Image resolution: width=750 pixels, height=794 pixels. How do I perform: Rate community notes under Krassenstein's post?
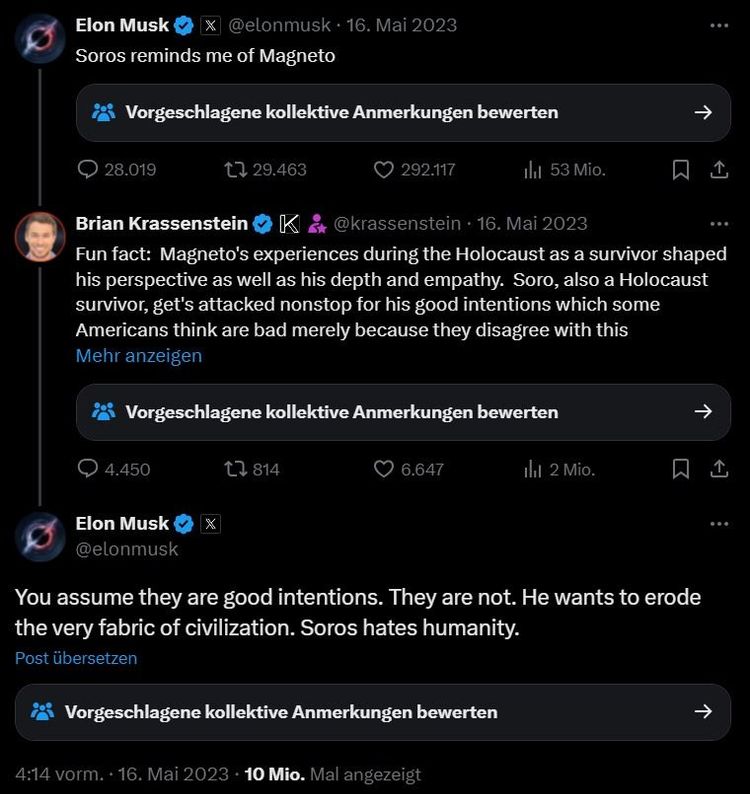[403, 412]
